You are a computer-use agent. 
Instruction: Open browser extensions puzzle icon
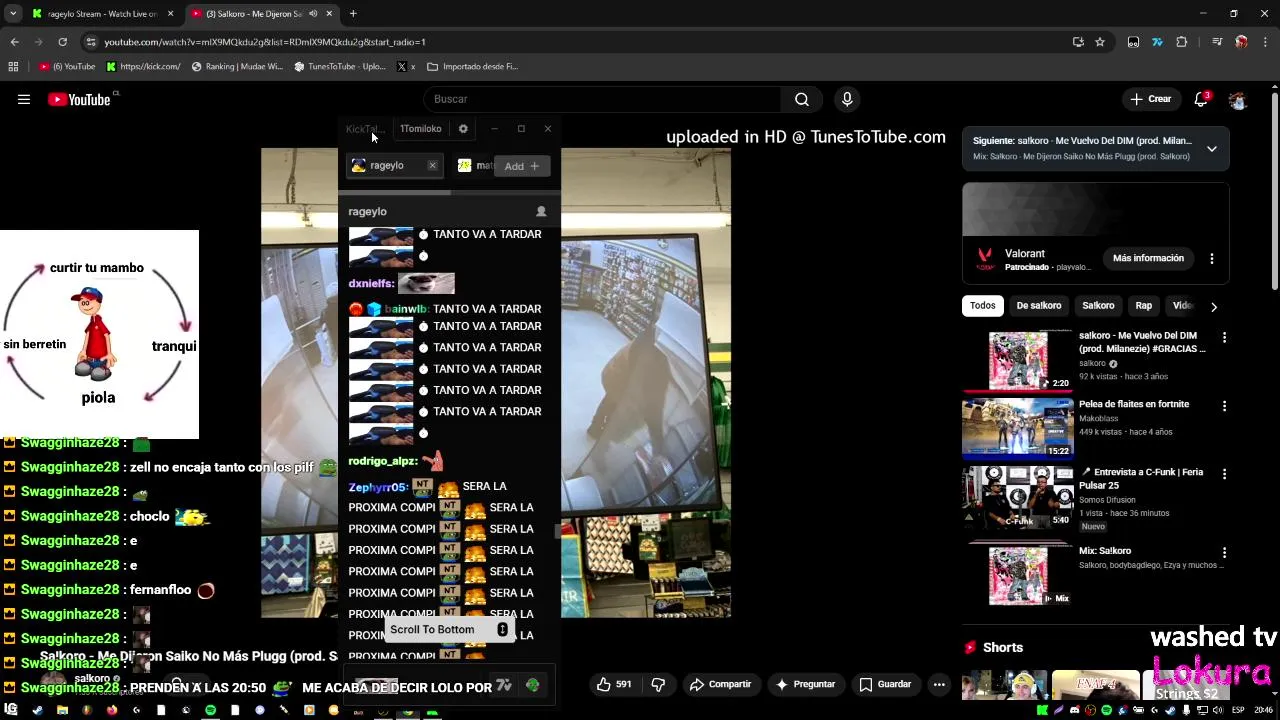1182,42
